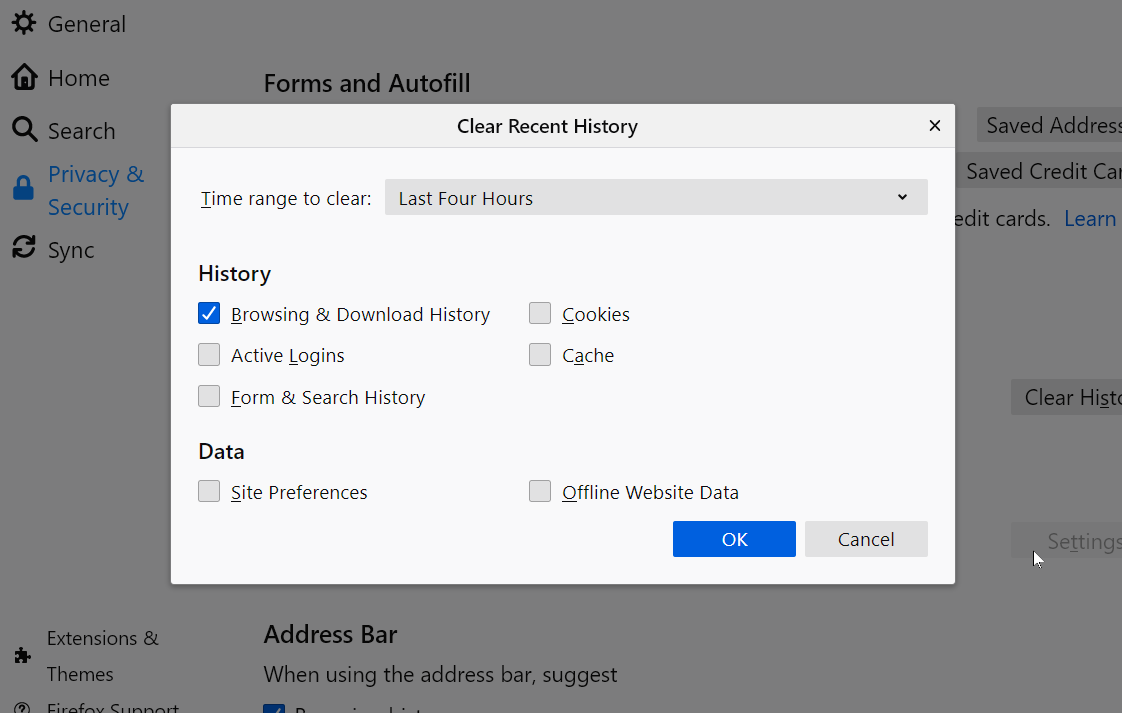Open Firefox Support question mark icon
The height and width of the screenshot is (713, 1122).
click(22, 707)
